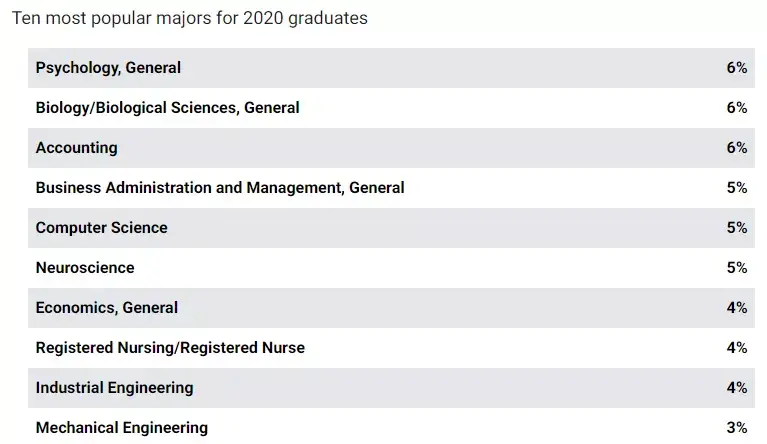Click the 5% value beside Computer Science
The image size is (767, 444).
pyautogui.click(x=737, y=228)
